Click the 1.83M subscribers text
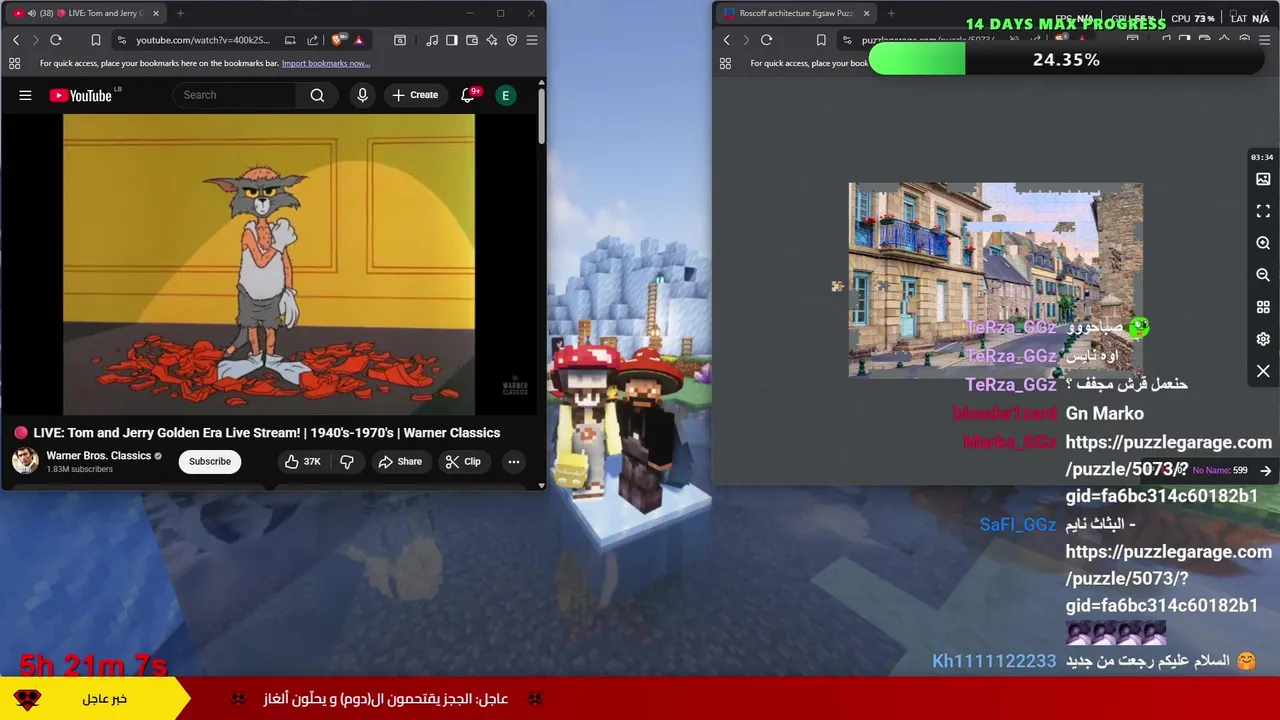The image size is (1280, 720). click(x=79, y=469)
